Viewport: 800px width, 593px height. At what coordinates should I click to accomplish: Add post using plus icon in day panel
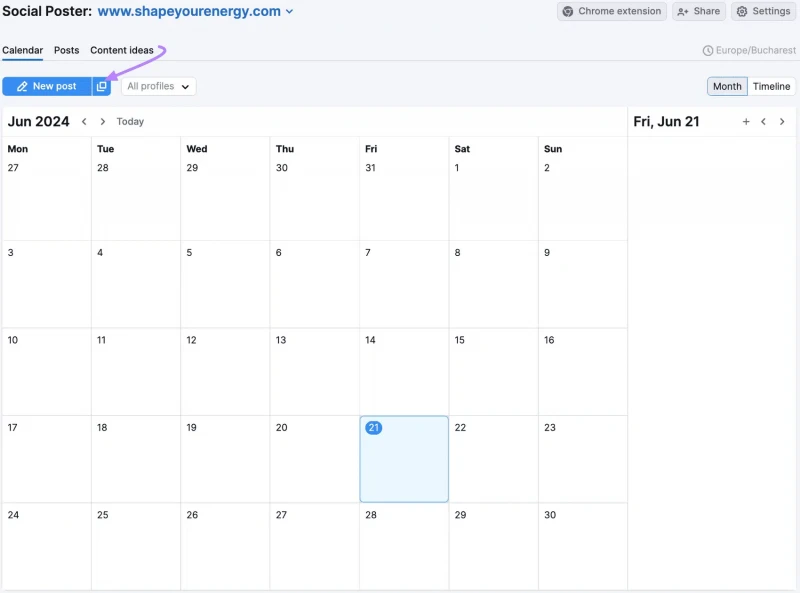746,121
